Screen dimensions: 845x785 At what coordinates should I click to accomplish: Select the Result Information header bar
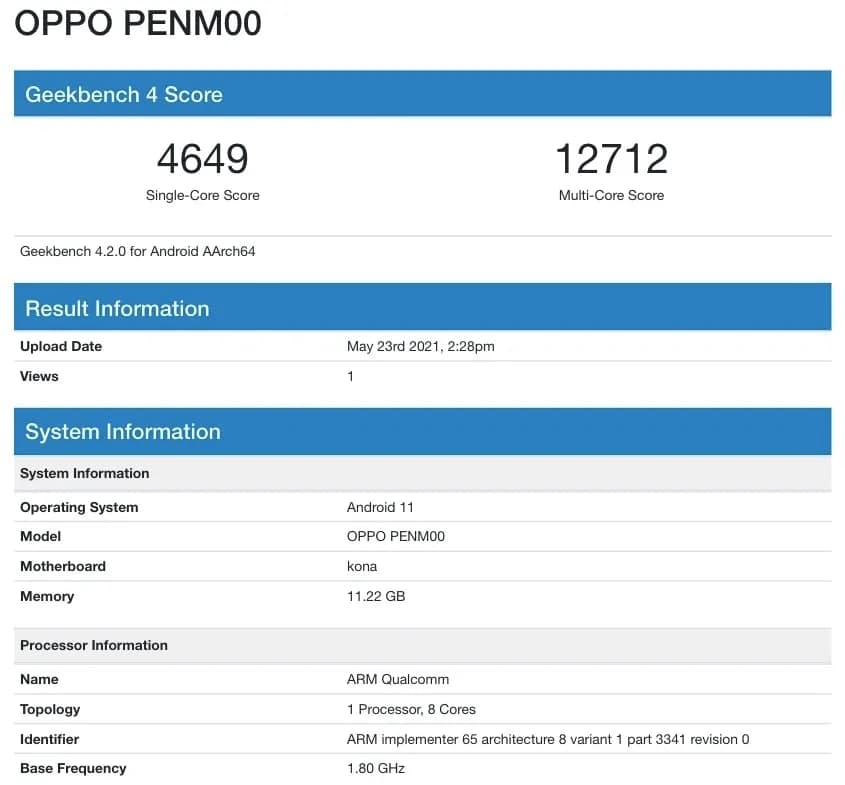coord(421,306)
